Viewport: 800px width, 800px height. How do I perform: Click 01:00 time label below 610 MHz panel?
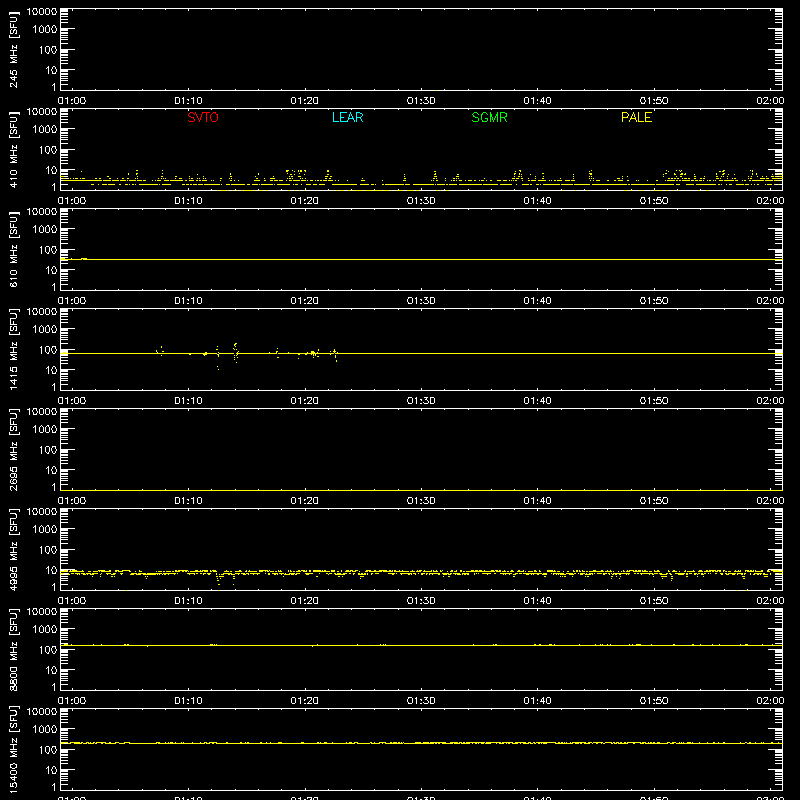(72, 301)
